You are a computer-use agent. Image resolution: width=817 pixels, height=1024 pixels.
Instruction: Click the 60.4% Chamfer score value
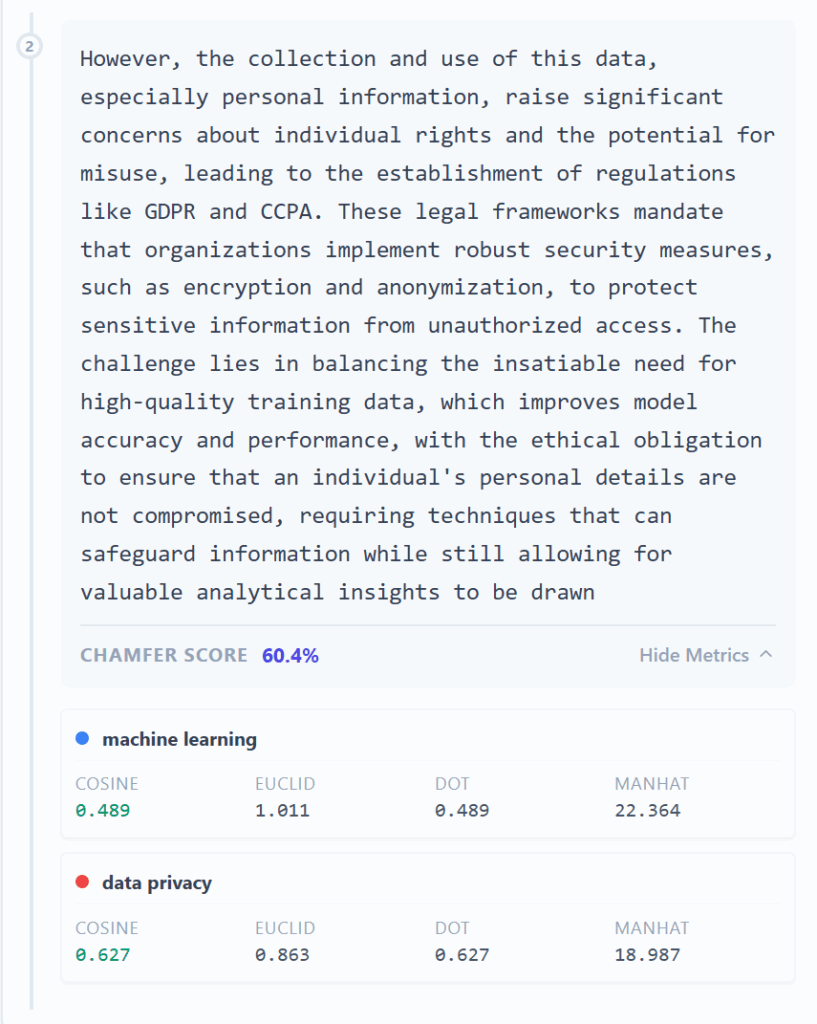[x=291, y=655]
